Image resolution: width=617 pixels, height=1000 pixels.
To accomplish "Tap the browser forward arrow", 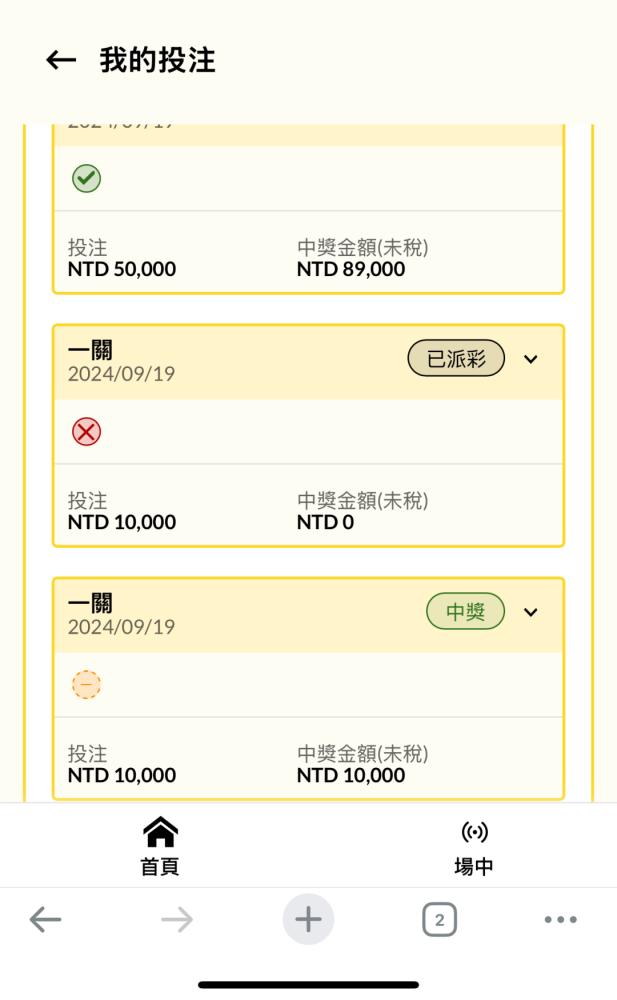I will pyautogui.click(x=177, y=920).
